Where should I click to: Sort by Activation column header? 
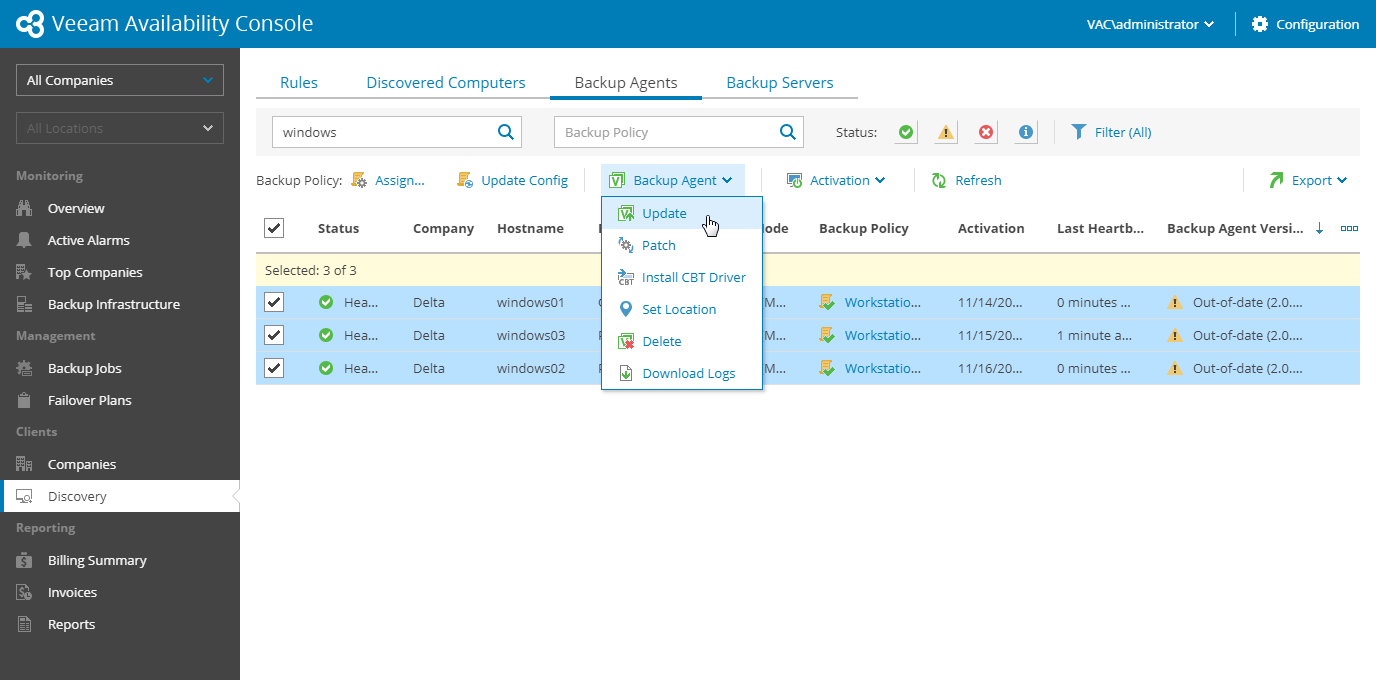click(x=991, y=228)
